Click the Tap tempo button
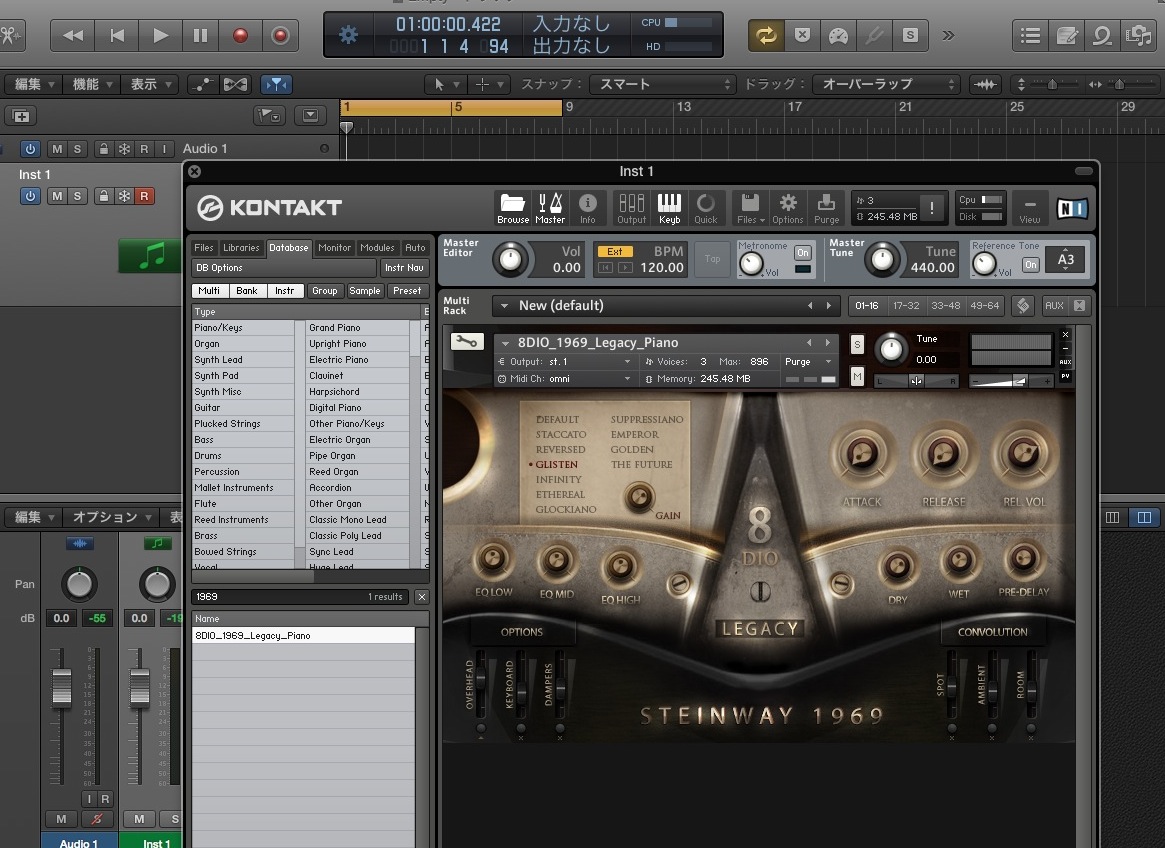This screenshot has height=848, width=1165. 713,259
